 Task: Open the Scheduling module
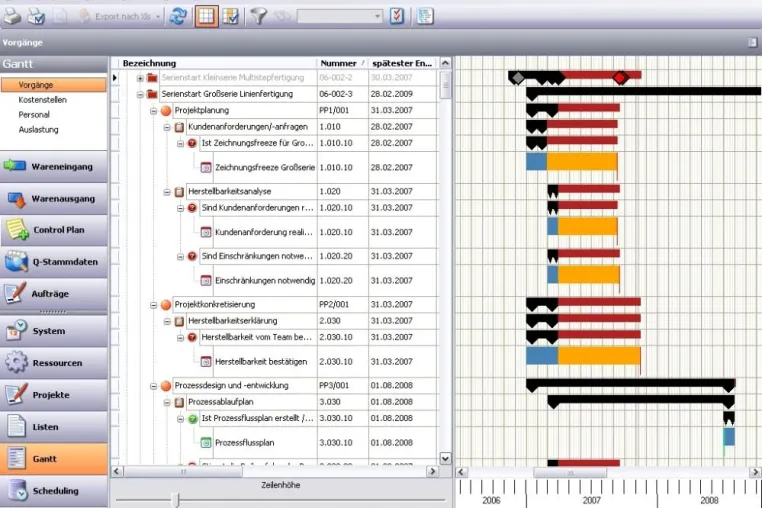coord(54,491)
